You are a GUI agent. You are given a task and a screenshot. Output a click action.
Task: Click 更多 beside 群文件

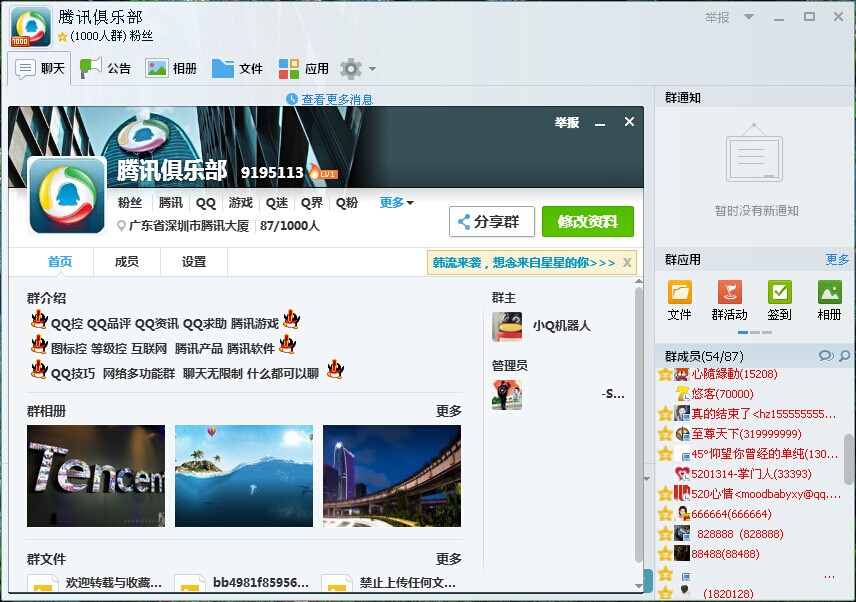[x=448, y=559]
